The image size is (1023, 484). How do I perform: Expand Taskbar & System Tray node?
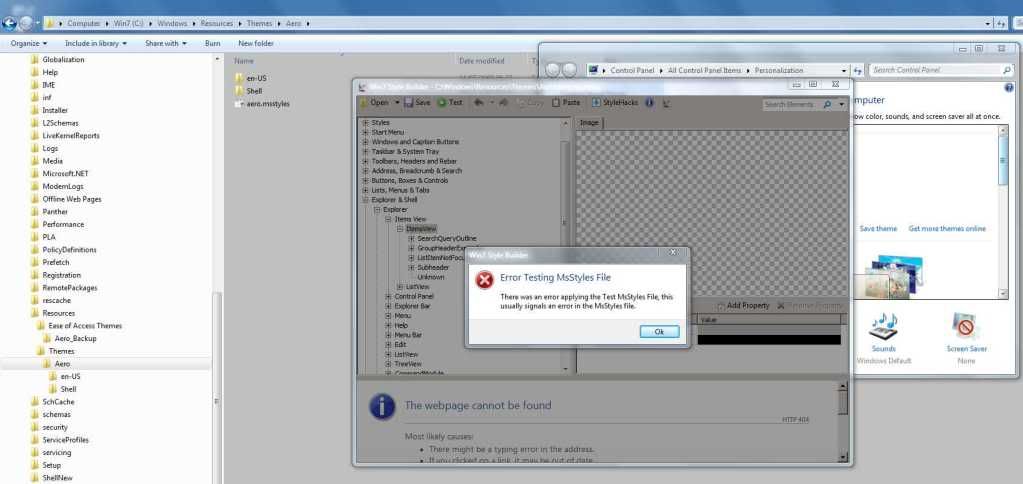(x=365, y=151)
